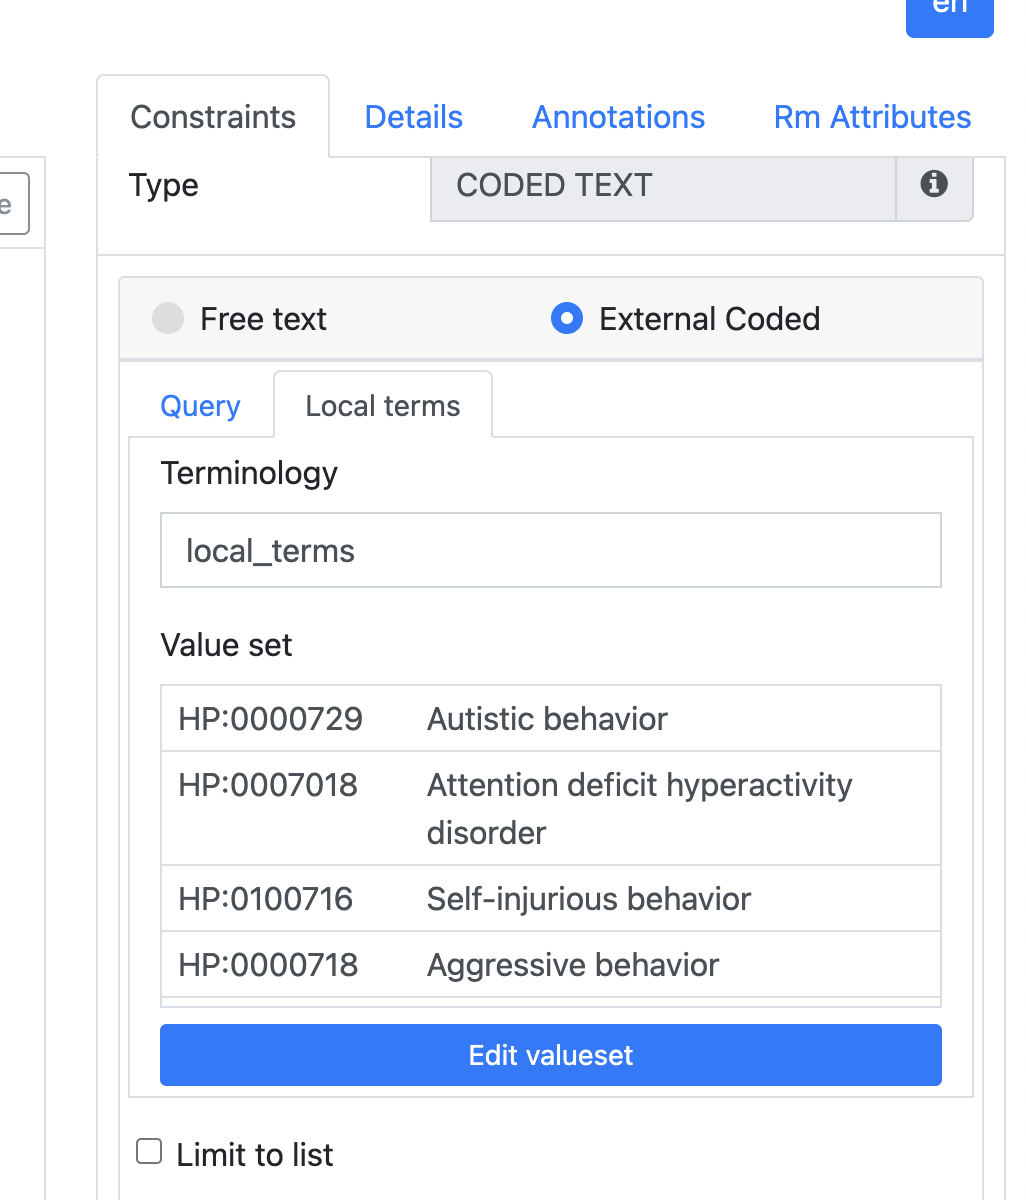
Task: Open the Annotations tab
Action: click(618, 116)
